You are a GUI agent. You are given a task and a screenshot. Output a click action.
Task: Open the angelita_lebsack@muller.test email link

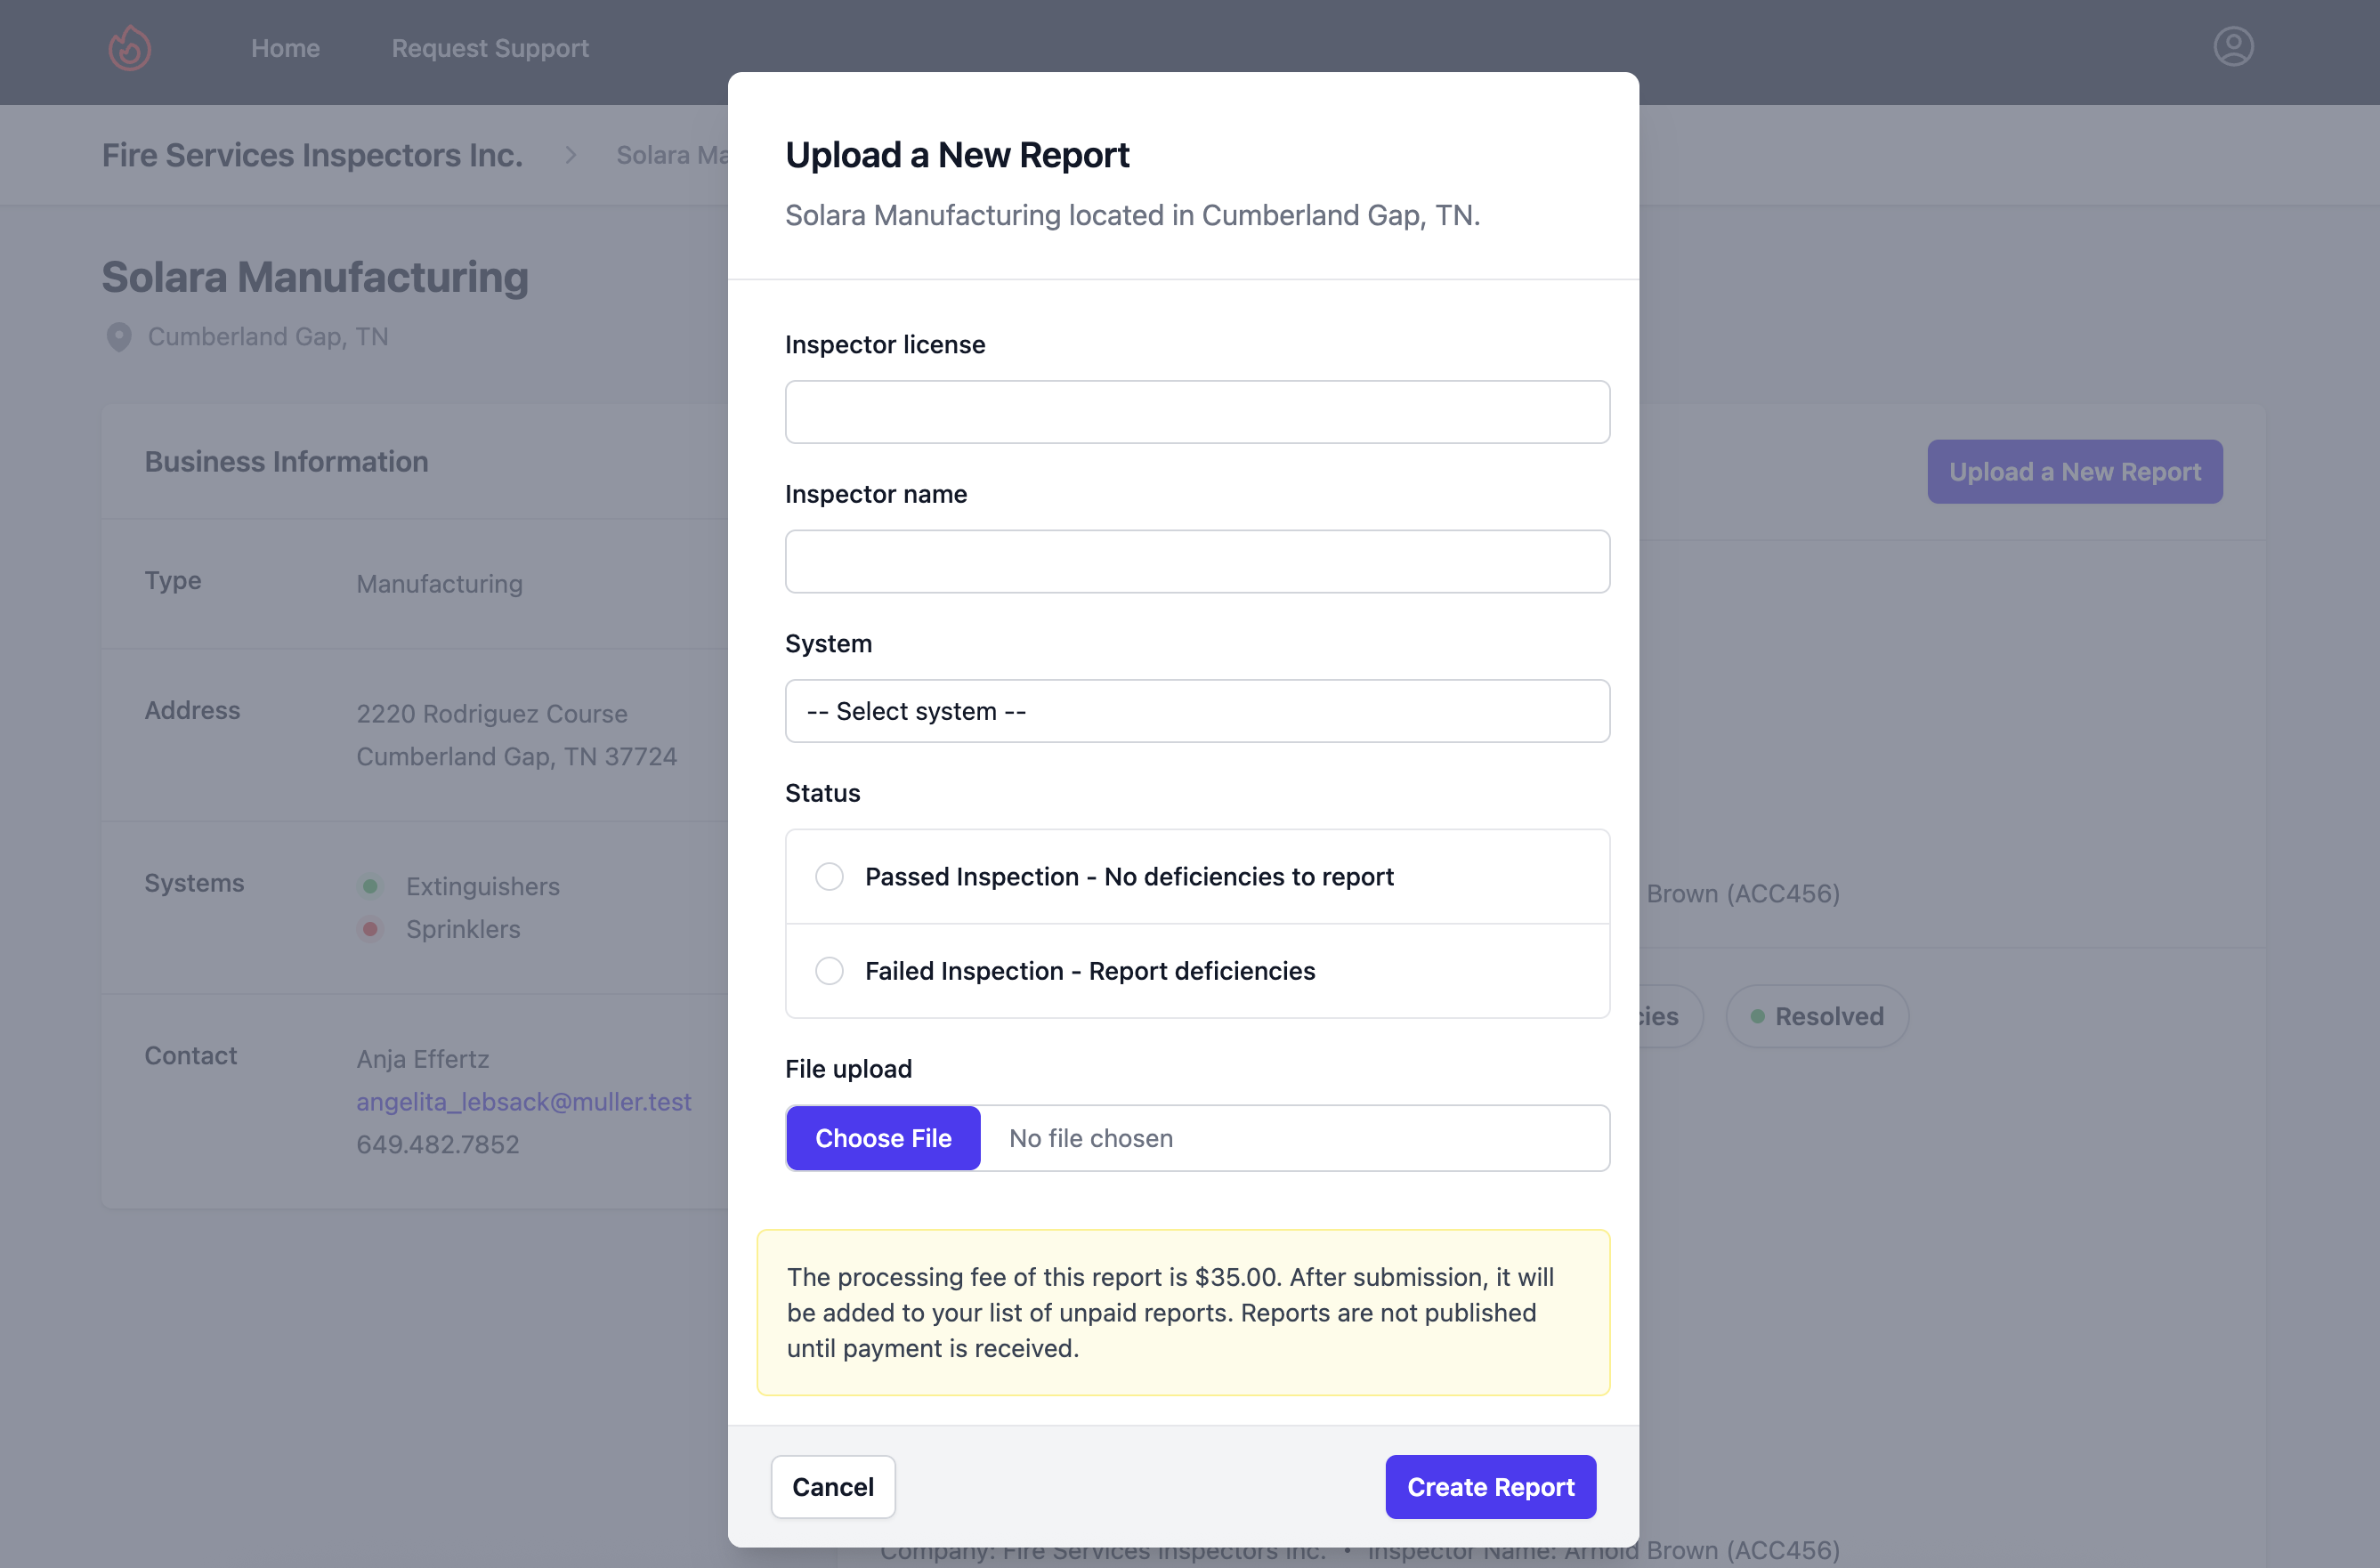click(524, 1101)
